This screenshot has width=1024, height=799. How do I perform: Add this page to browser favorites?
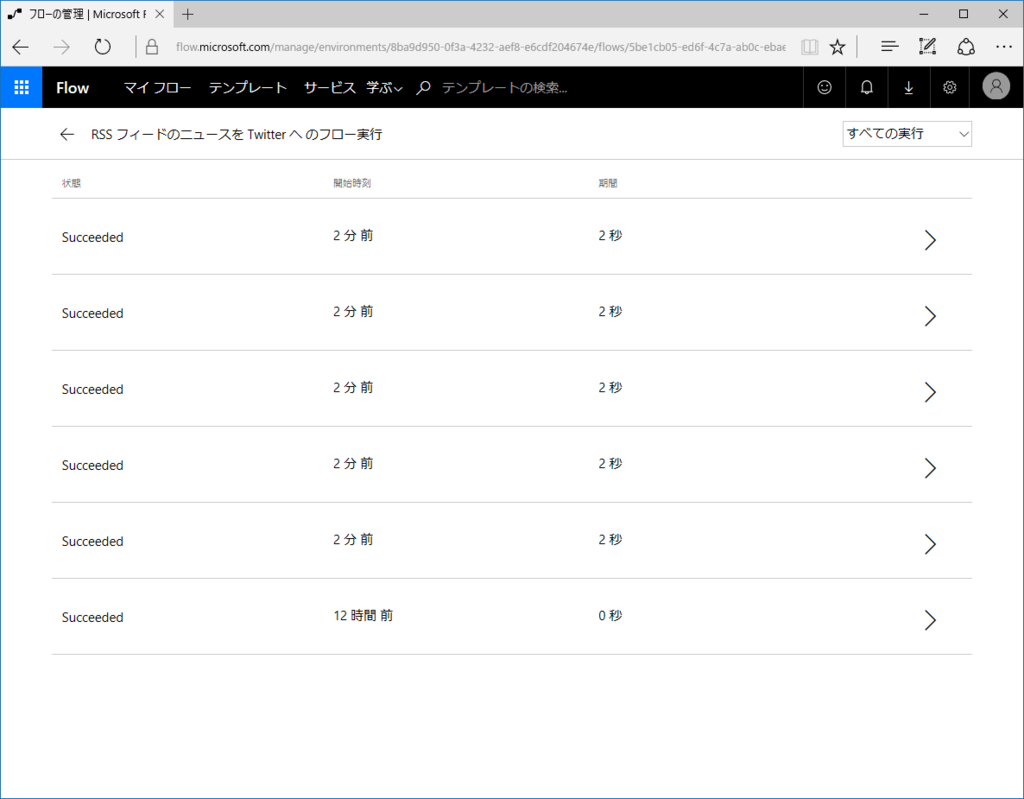(x=837, y=46)
